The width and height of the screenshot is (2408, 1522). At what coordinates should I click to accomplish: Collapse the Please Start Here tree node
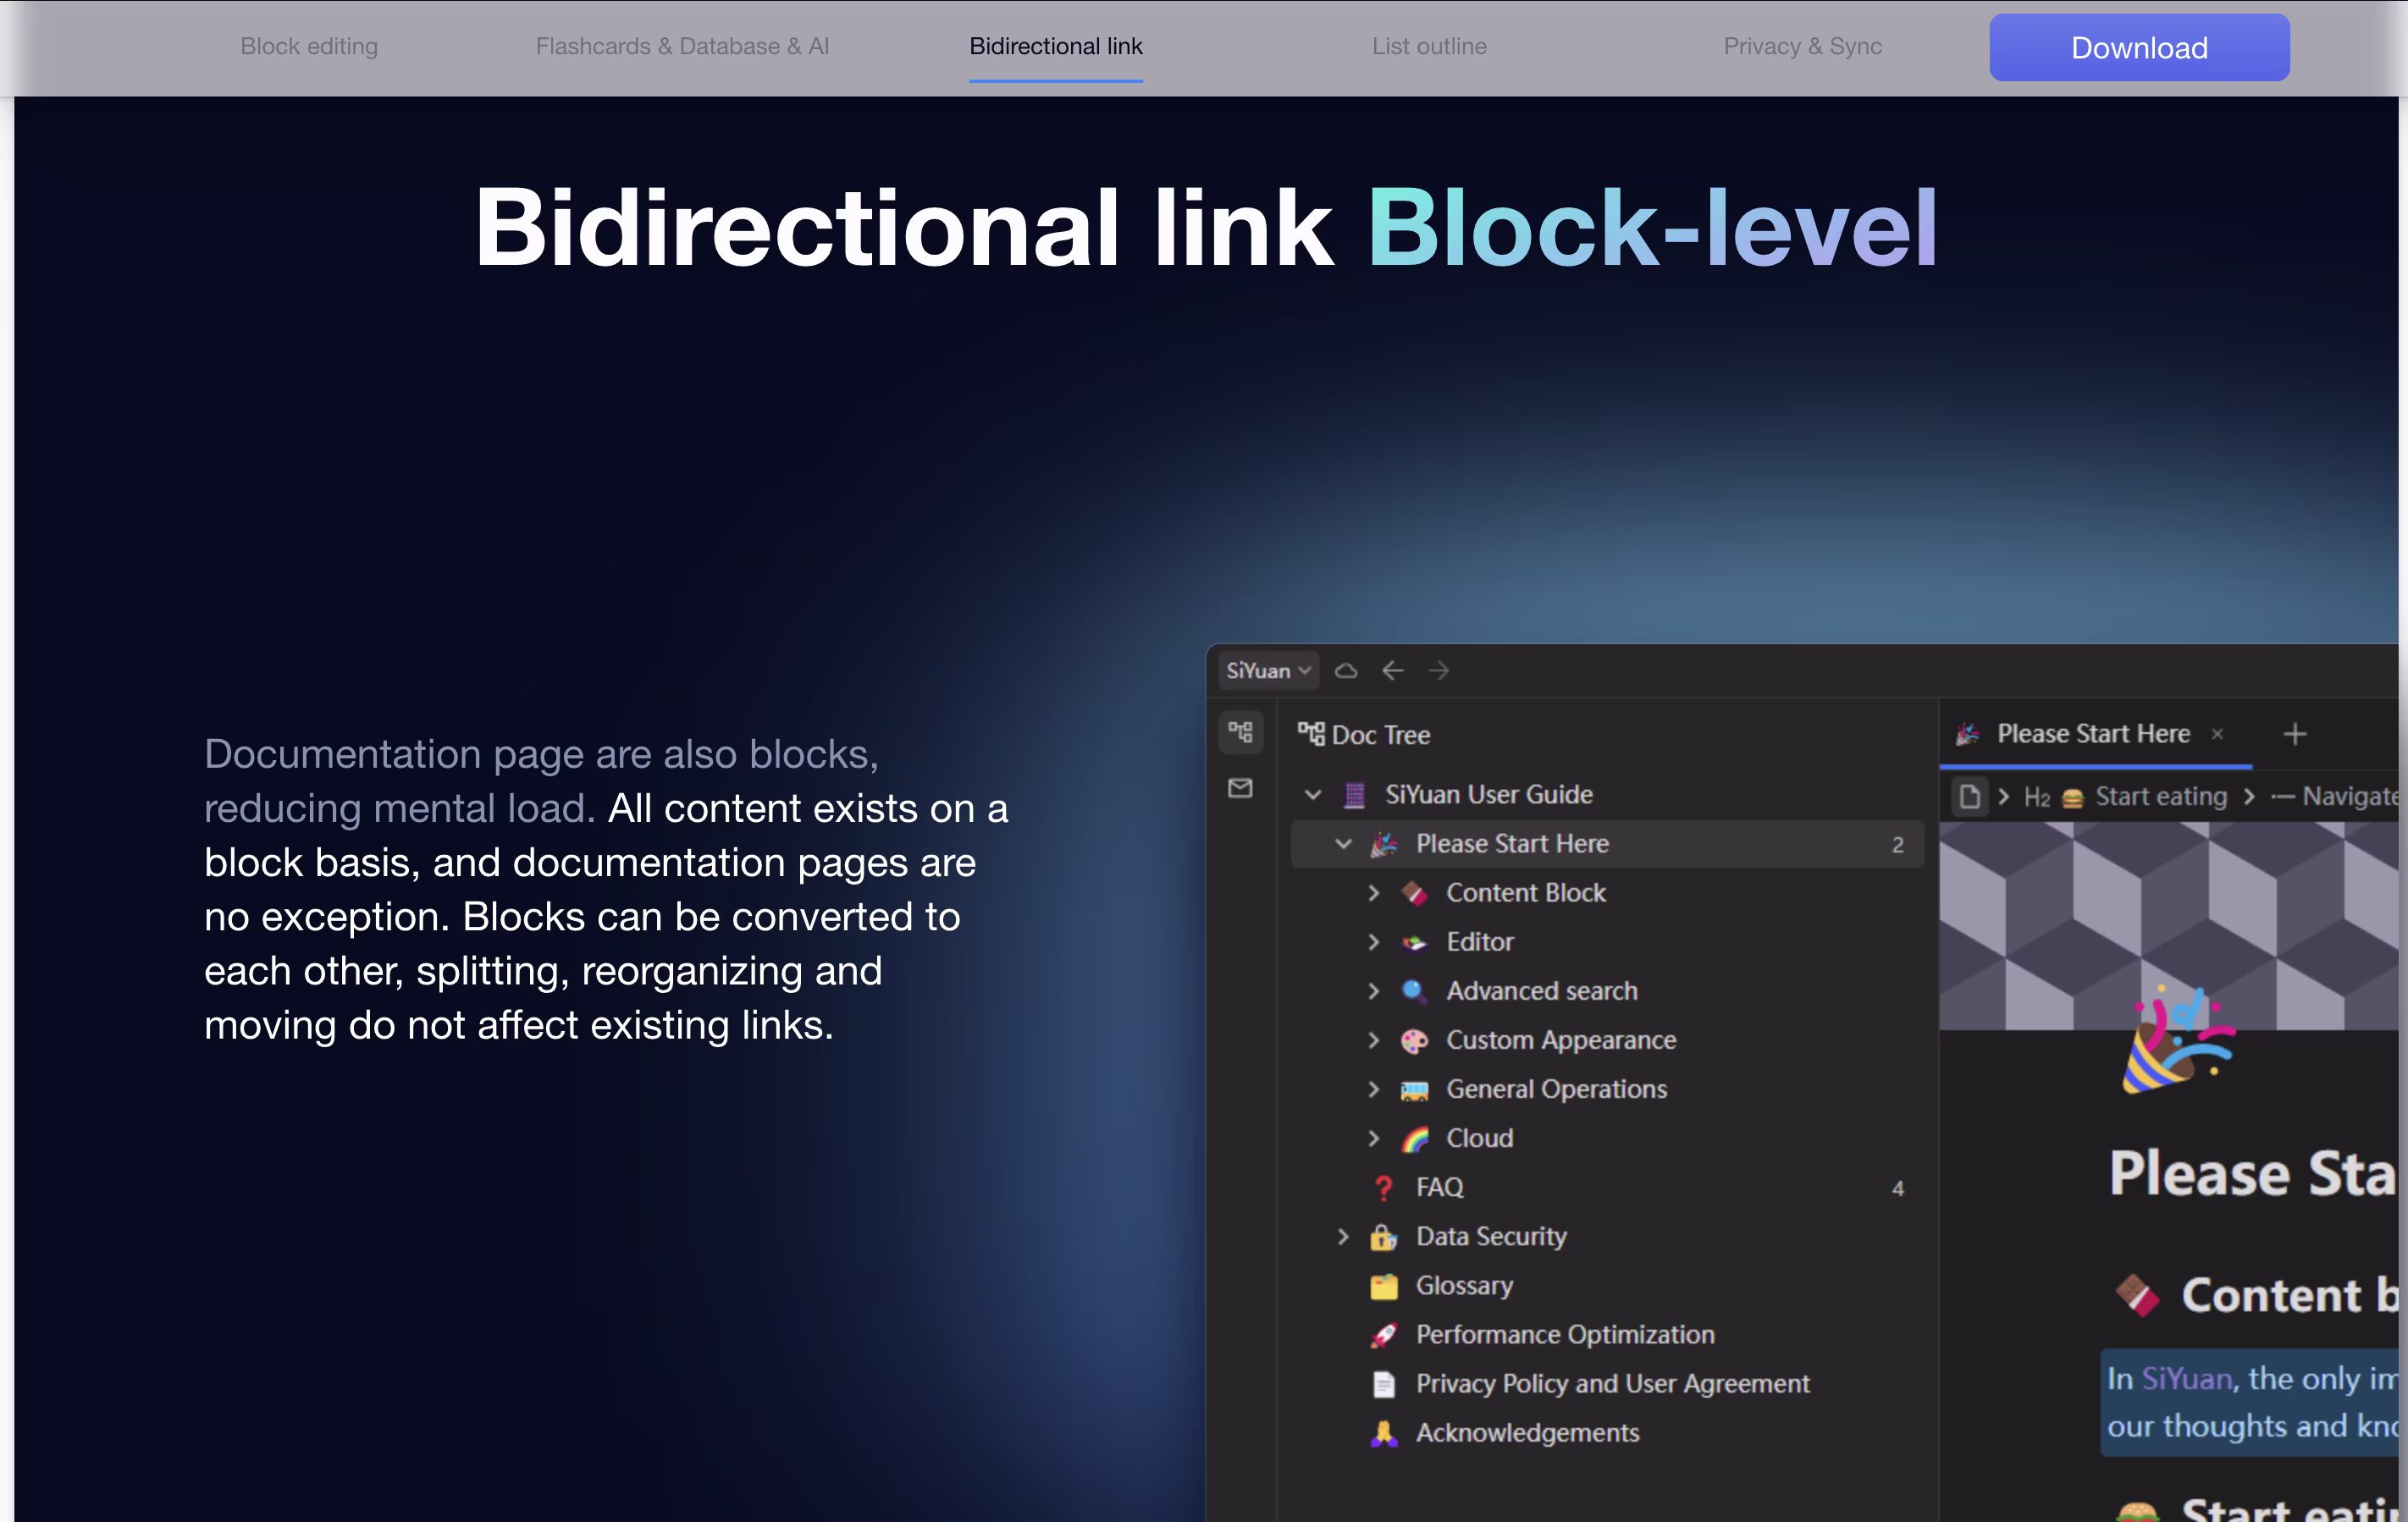pos(1343,844)
